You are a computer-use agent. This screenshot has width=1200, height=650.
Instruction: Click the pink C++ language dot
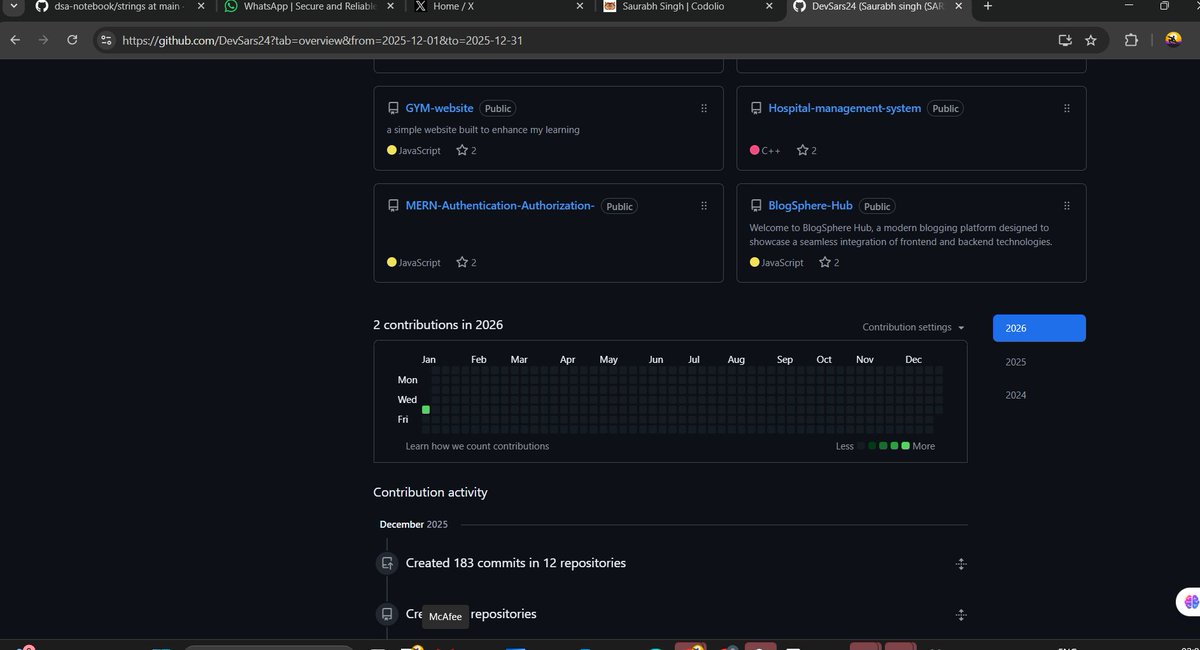coord(754,150)
